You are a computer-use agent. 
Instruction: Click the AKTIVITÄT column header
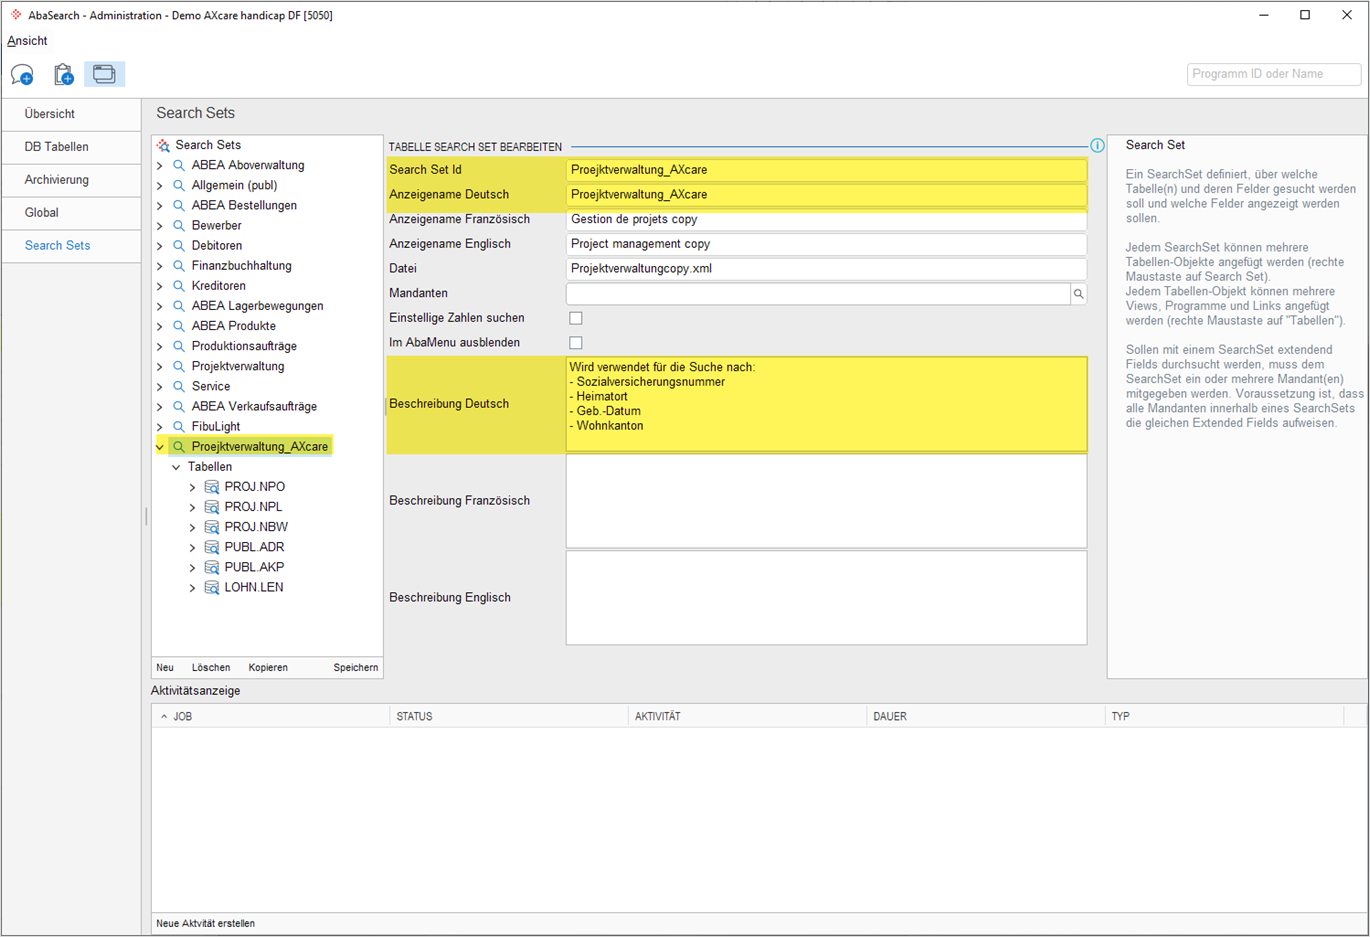coord(747,716)
